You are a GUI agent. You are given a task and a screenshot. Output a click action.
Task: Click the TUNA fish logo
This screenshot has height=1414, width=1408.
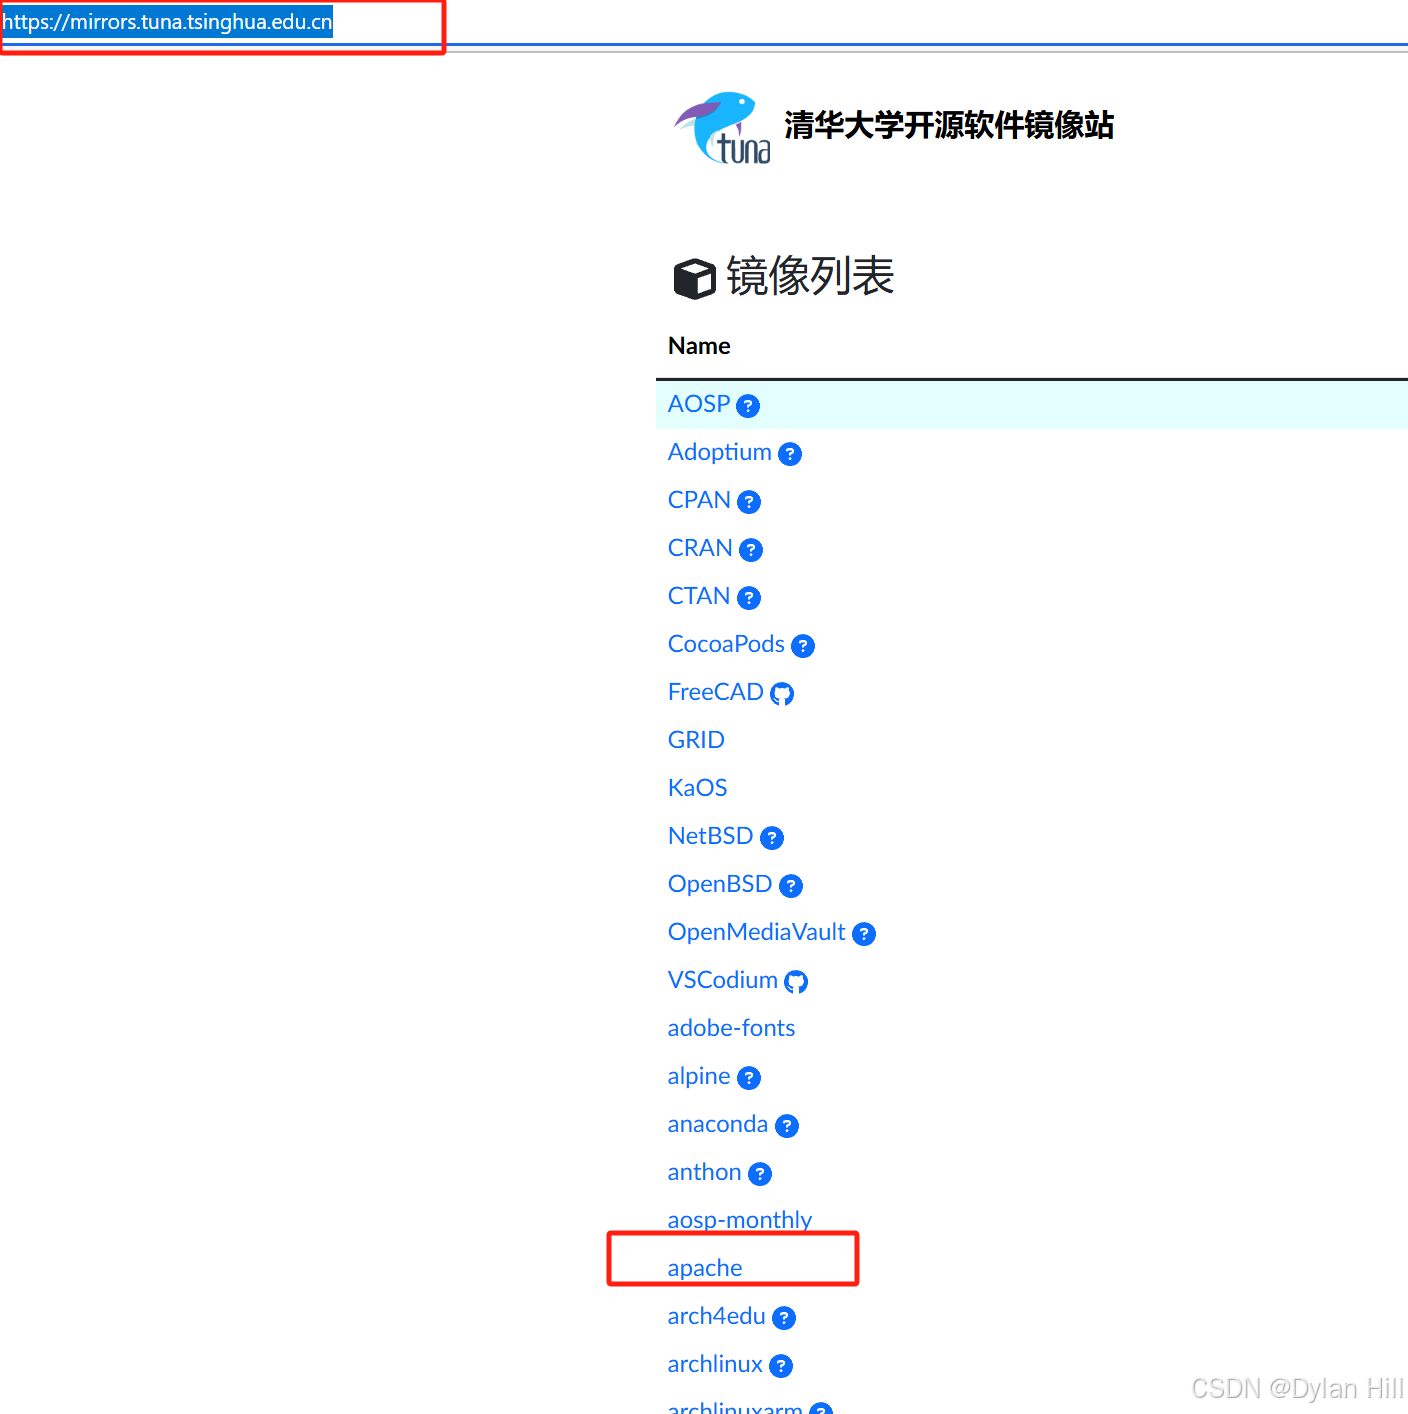click(722, 128)
